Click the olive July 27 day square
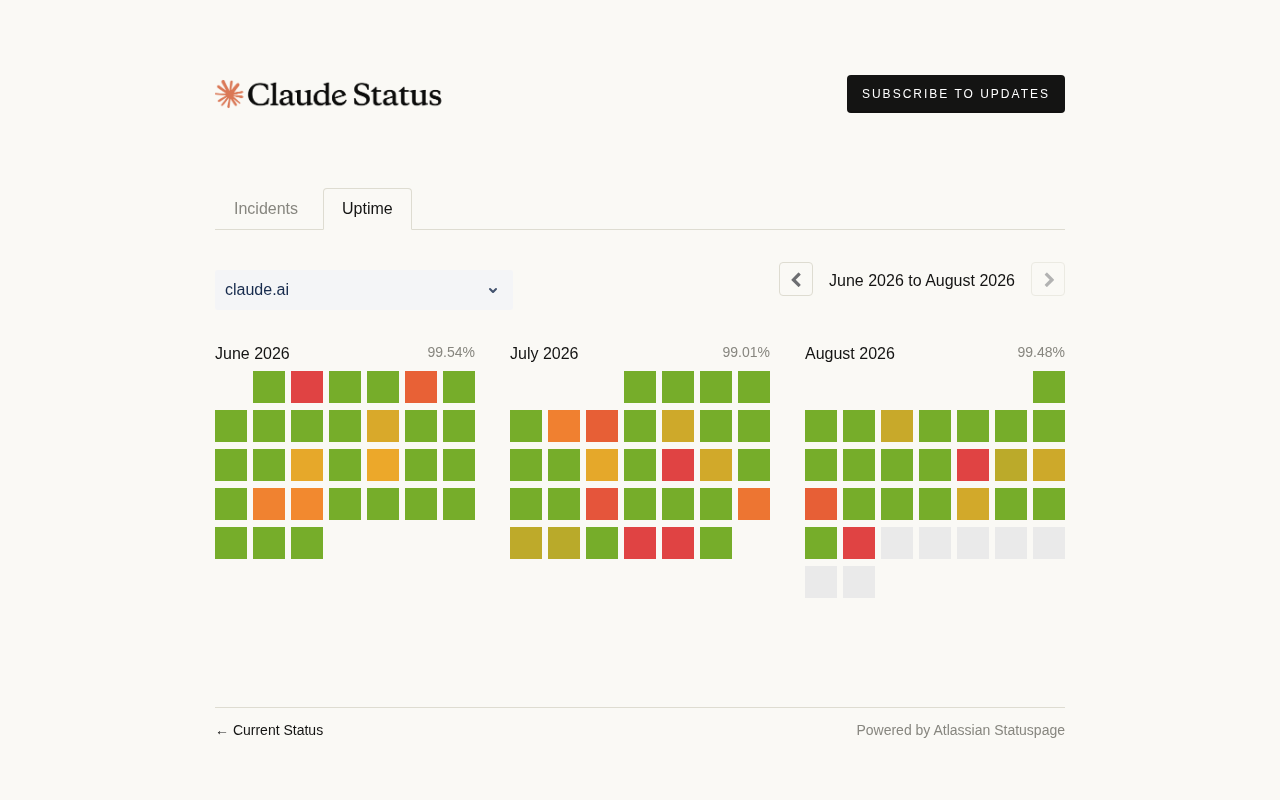 [x=564, y=543]
